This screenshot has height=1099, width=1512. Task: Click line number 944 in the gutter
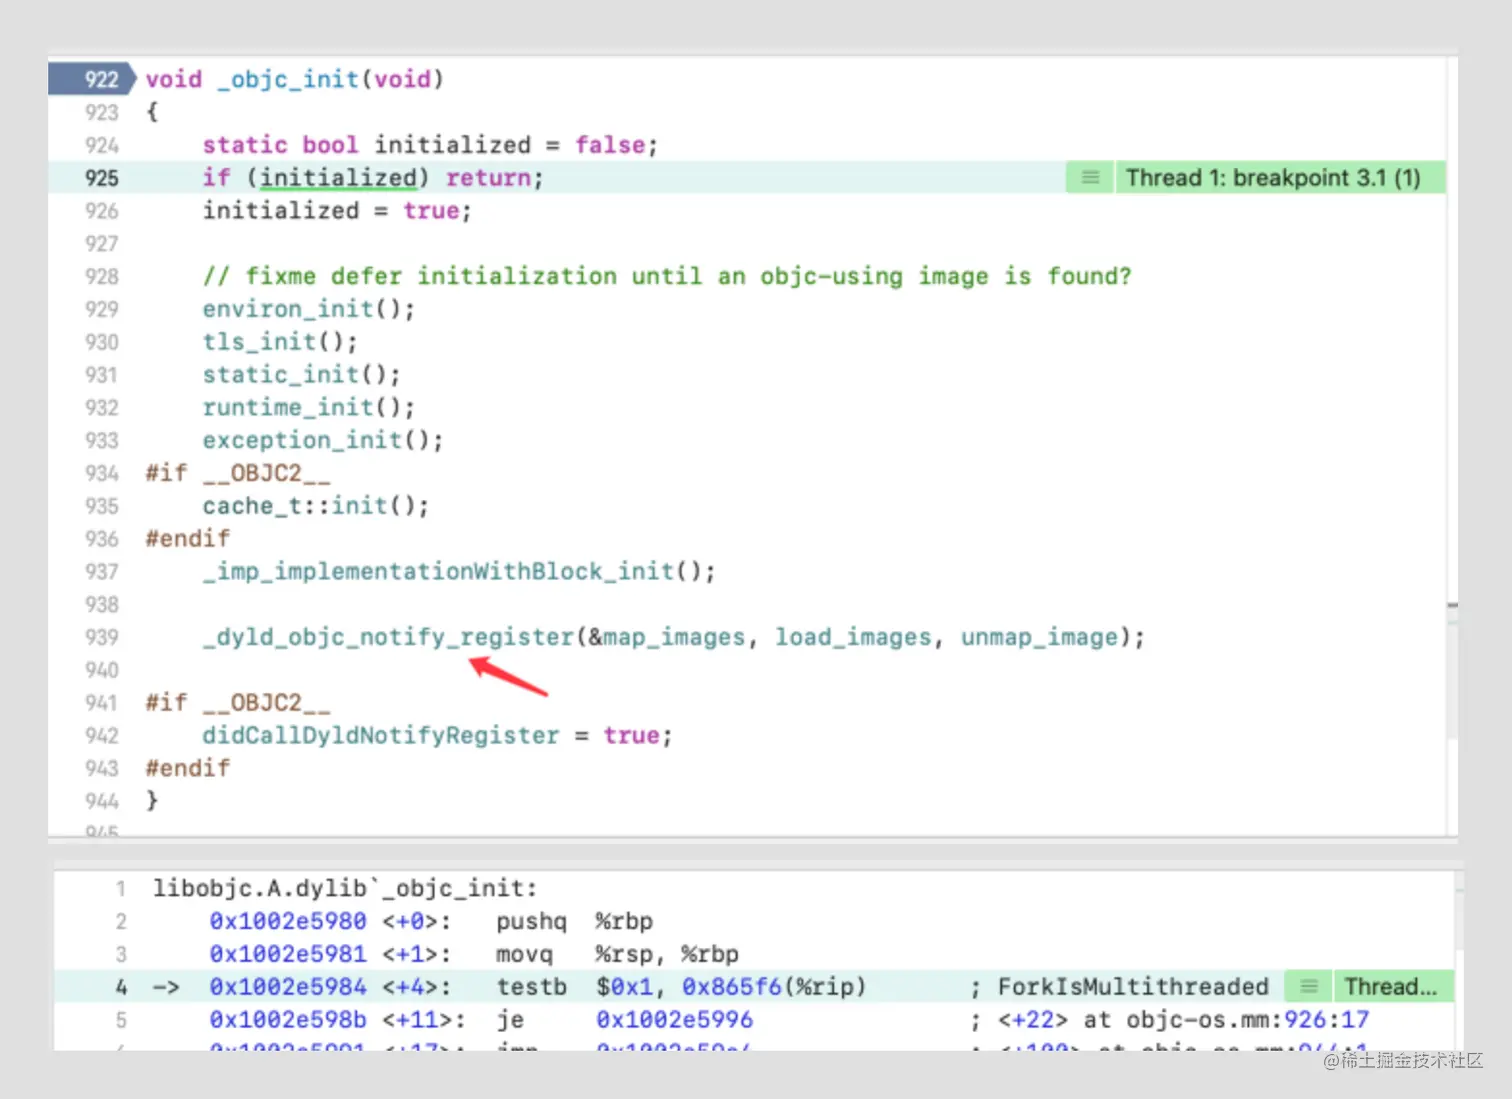102,801
